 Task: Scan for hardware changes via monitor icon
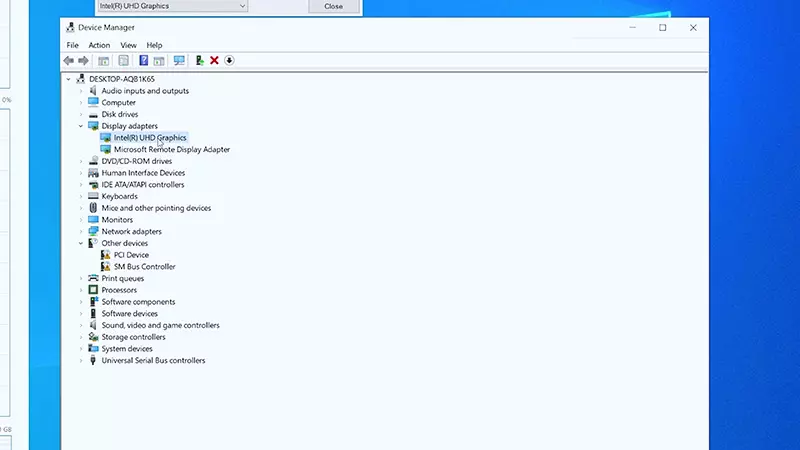[x=179, y=61]
